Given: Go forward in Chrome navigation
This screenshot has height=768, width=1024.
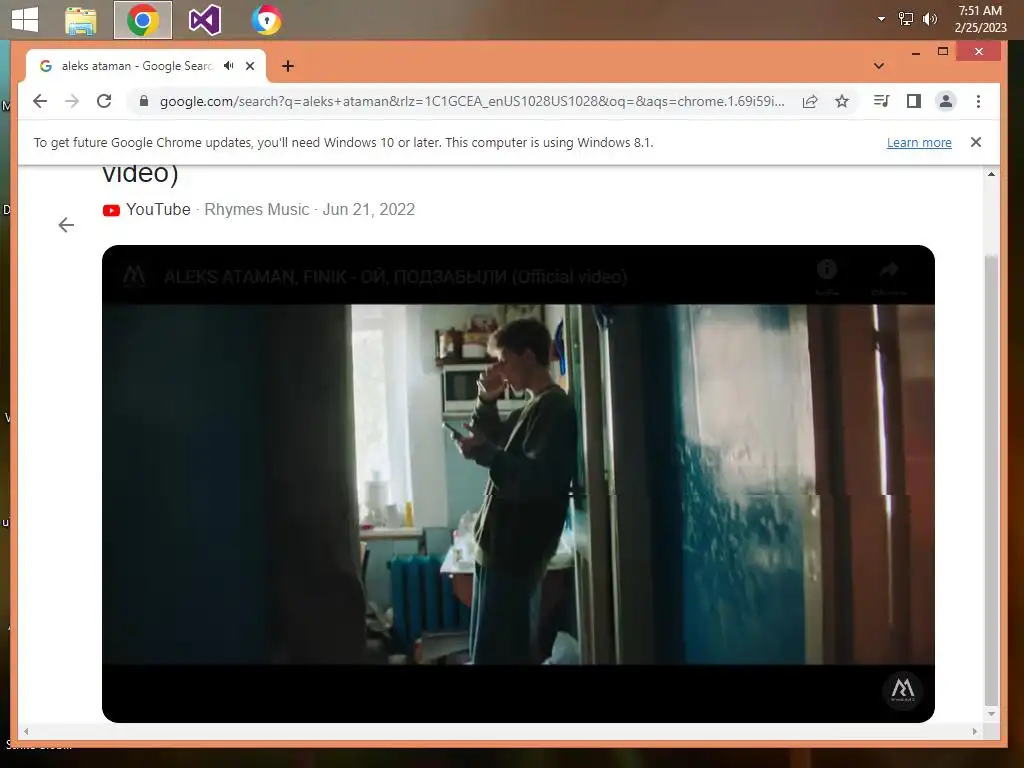Looking at the screenshot, I should click(72, 101).
